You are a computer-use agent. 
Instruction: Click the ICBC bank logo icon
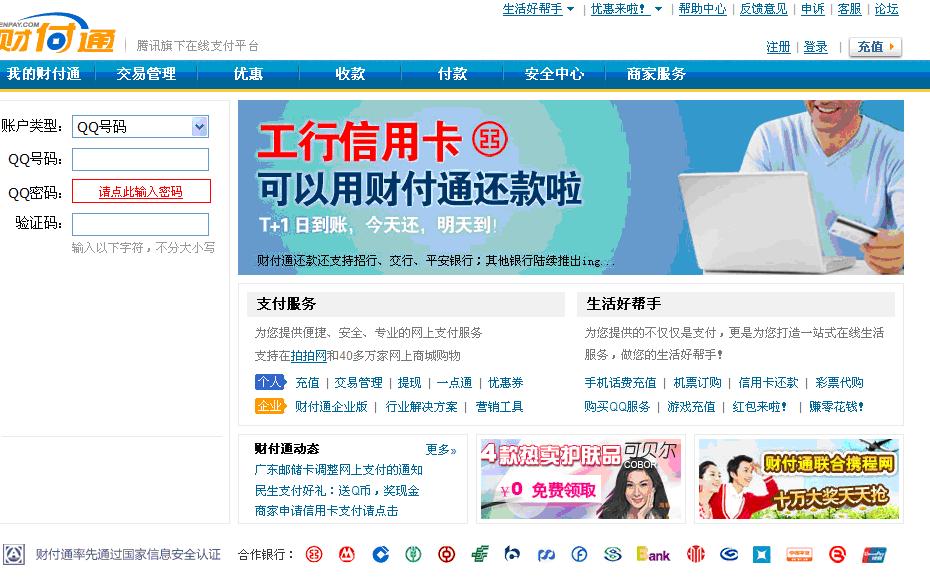[314, 554]
